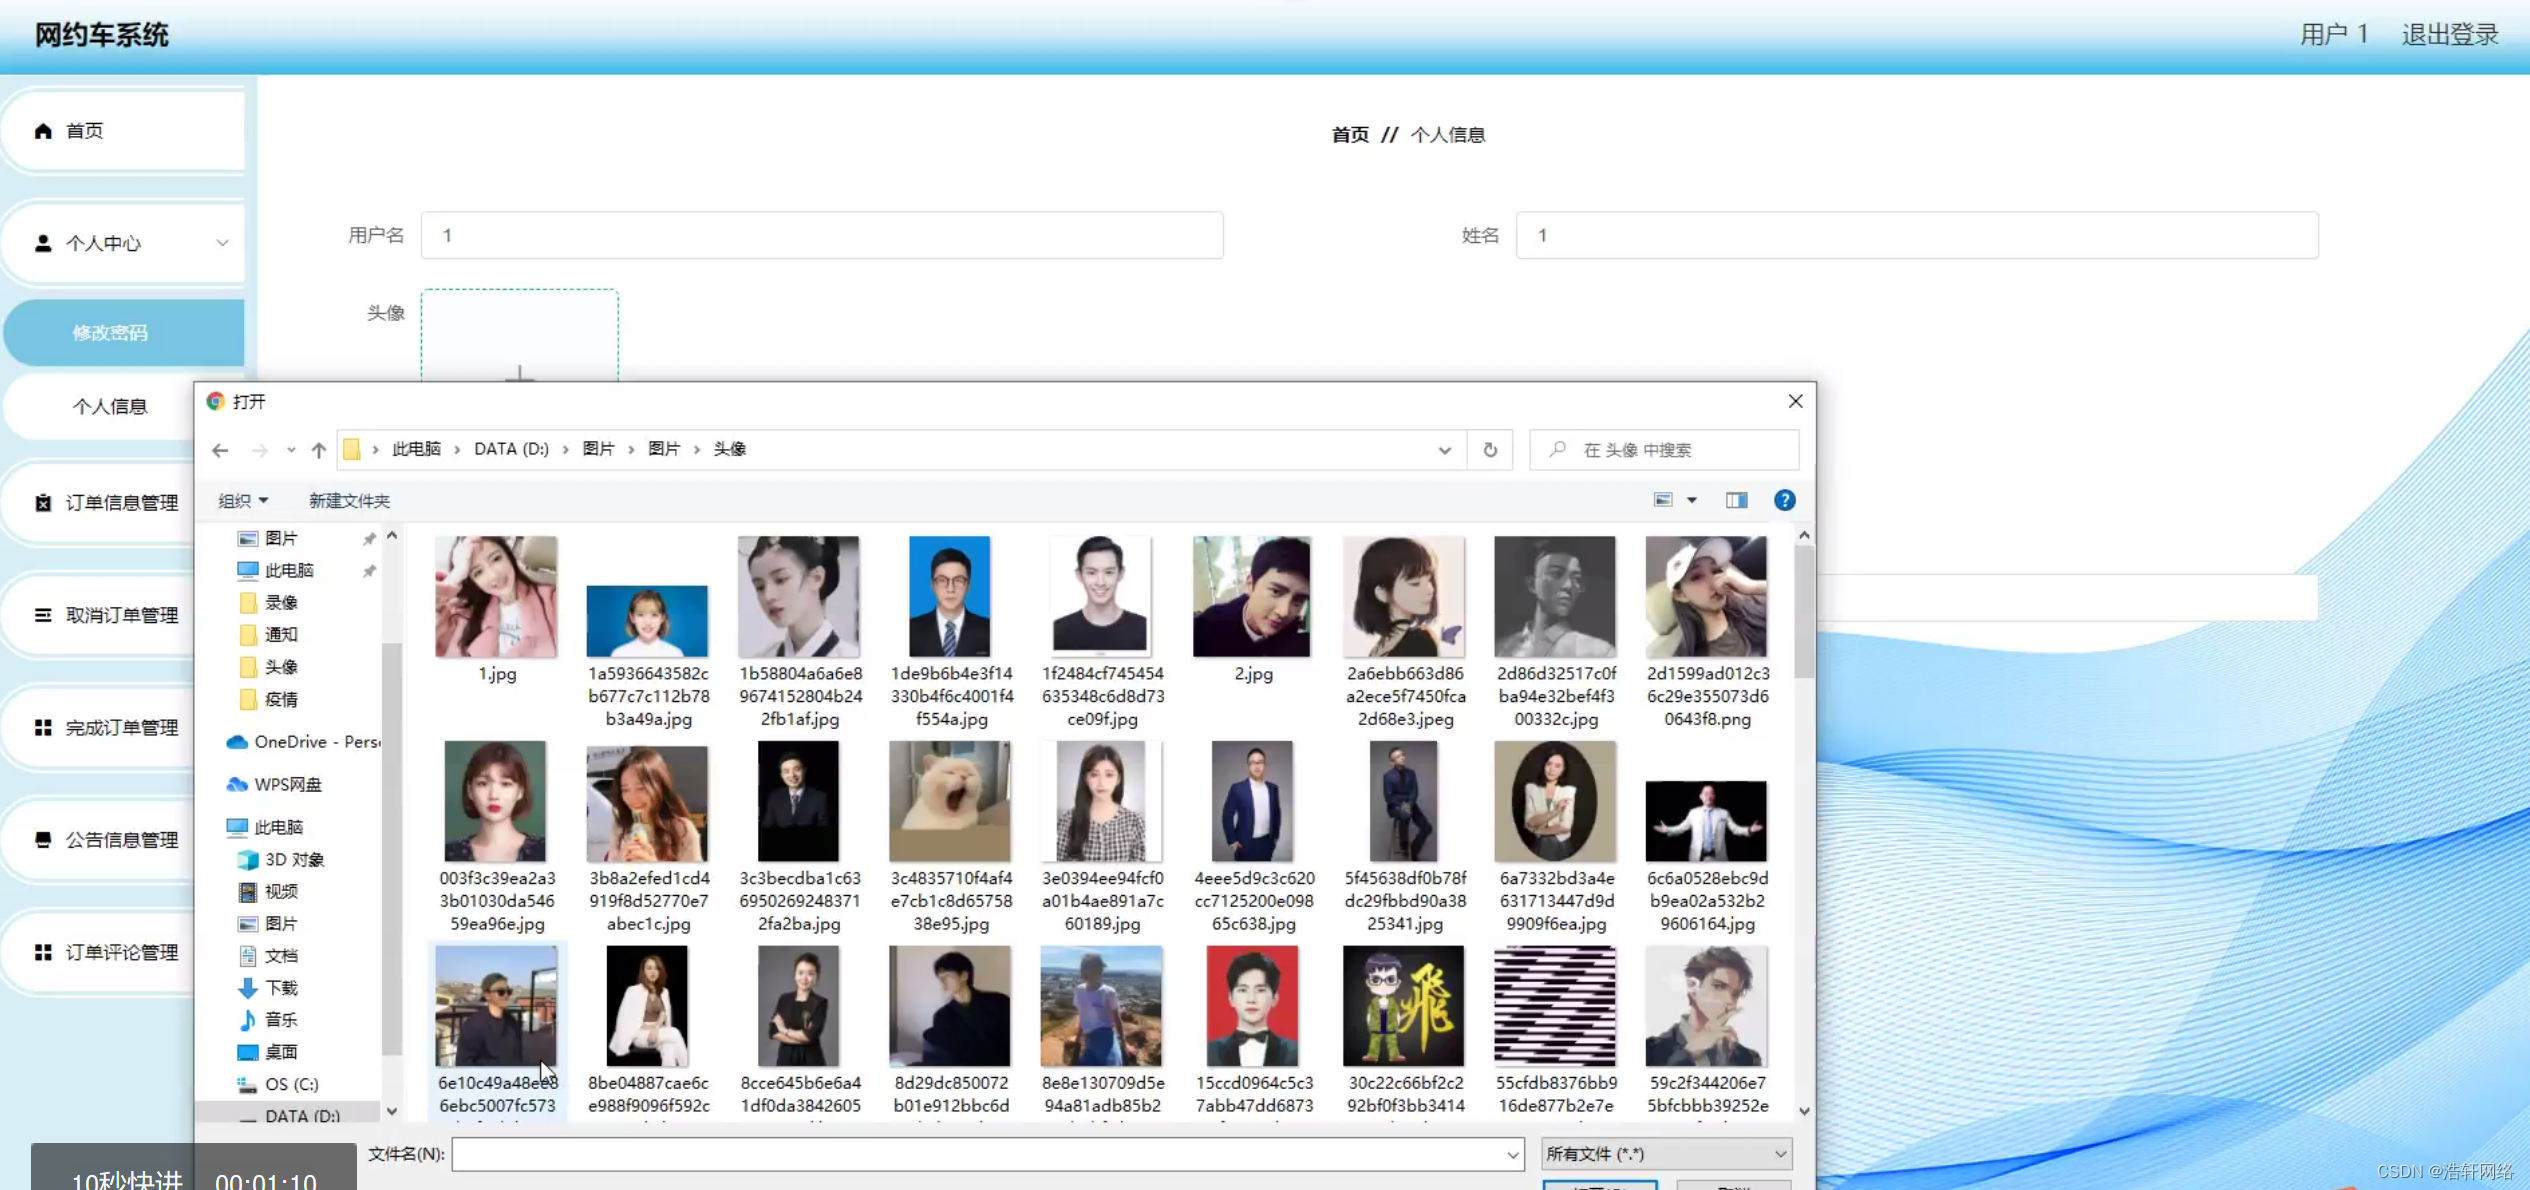Click the 取消订单管理 list icon
Image resolution: width=2530 pixels, height=1190 pixels.
pos(42,615)
